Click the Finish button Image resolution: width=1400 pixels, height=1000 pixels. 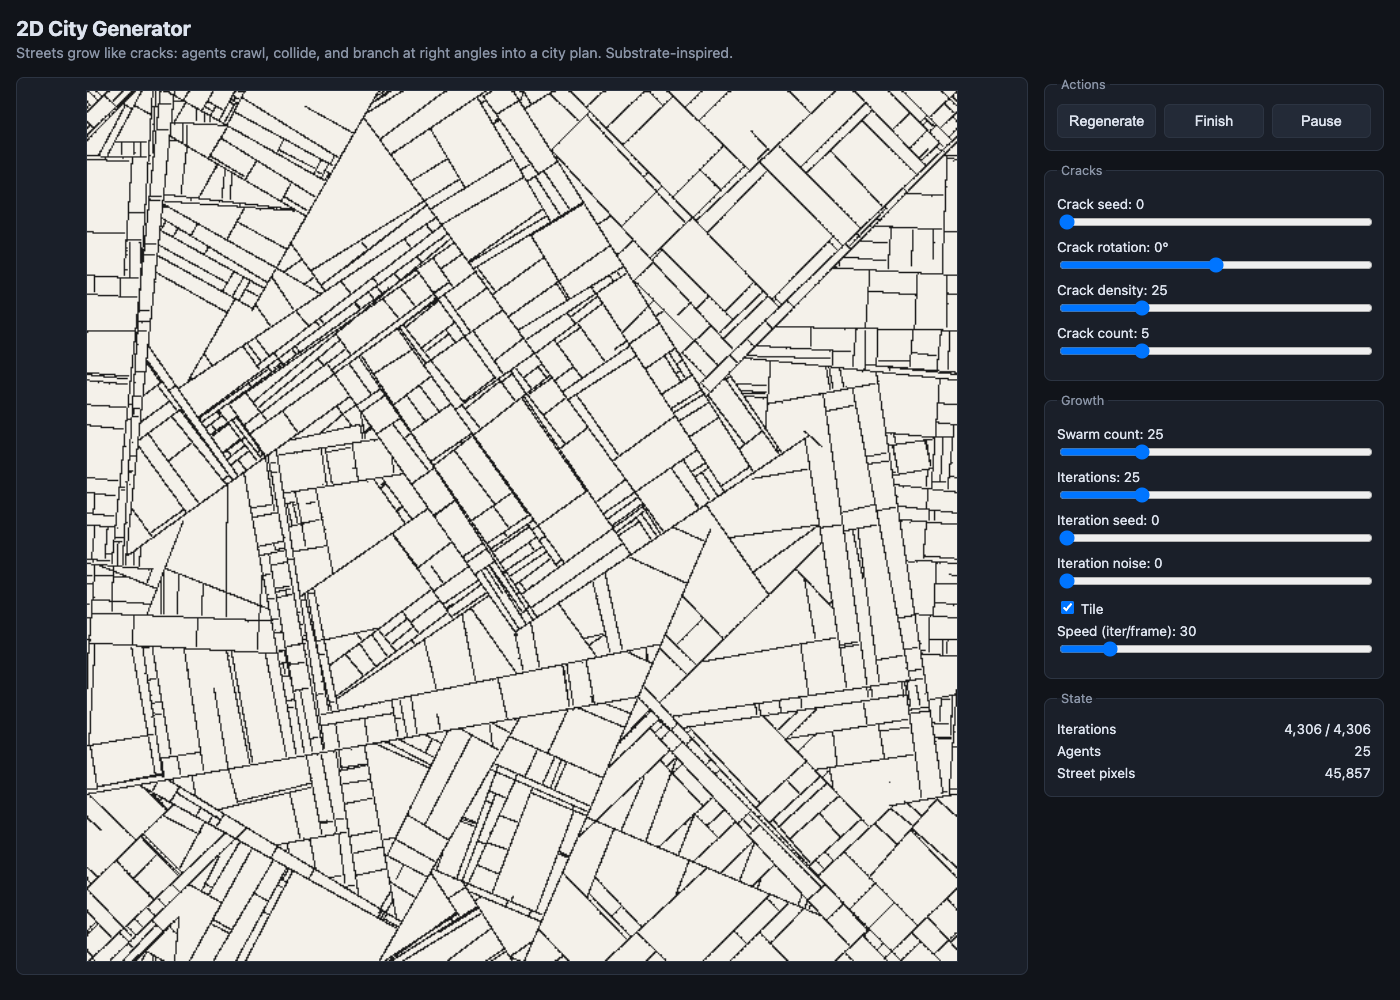1214,121
